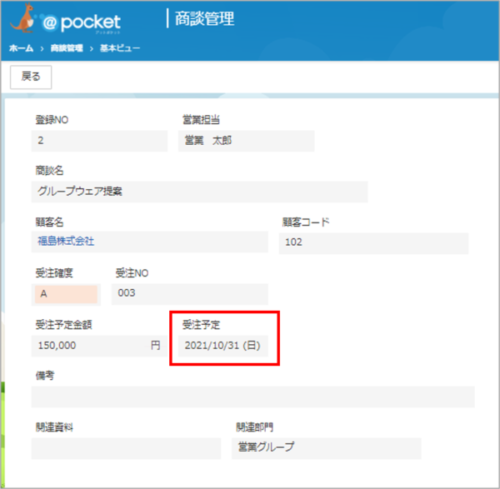This screenshot has width=500, height=489.
Task: Click the @pocket logo text
Action: 82,23
